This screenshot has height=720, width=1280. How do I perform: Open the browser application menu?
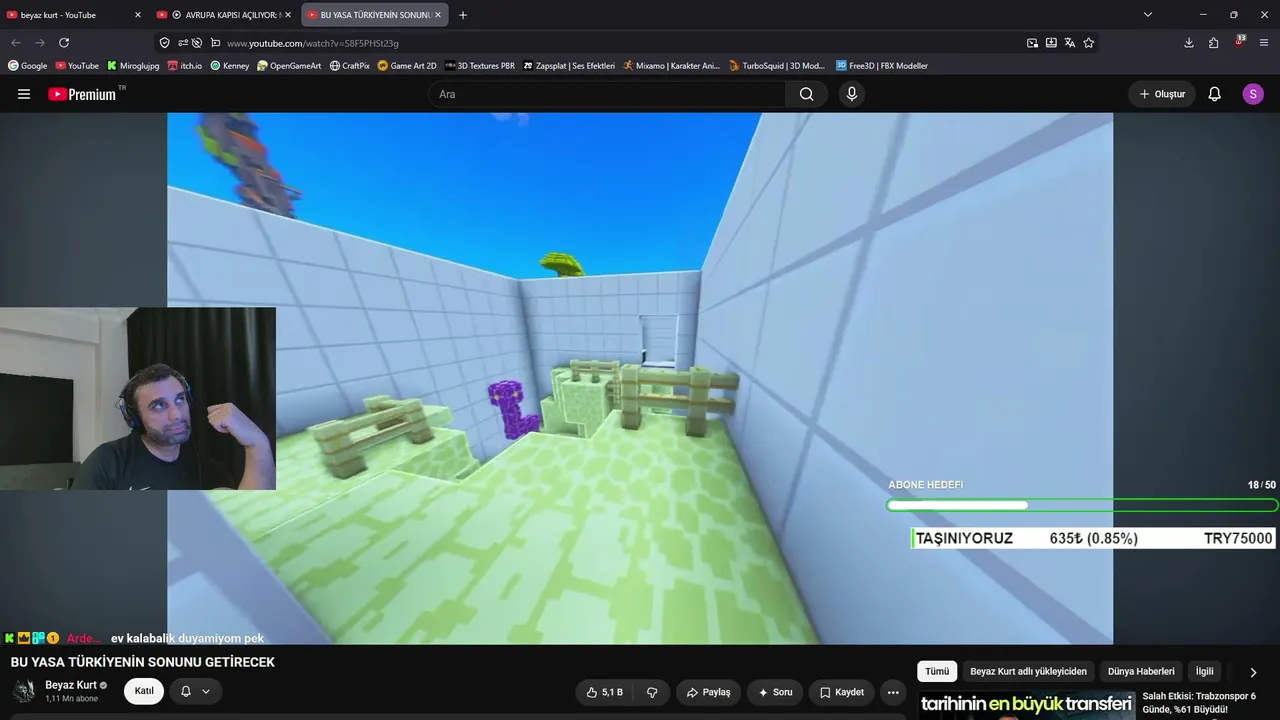tap(1265, 43)
